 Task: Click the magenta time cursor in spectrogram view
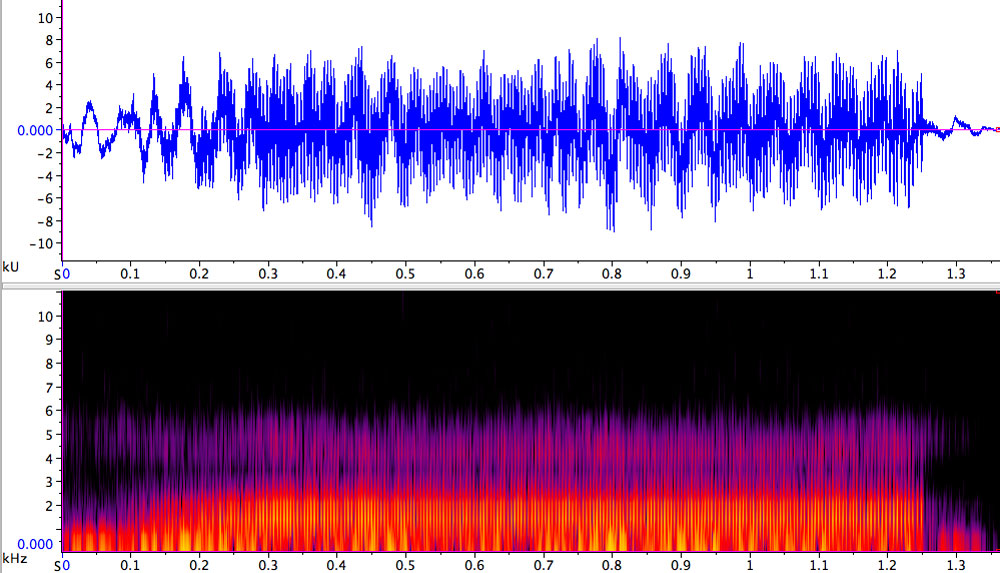tap(62, 421)
